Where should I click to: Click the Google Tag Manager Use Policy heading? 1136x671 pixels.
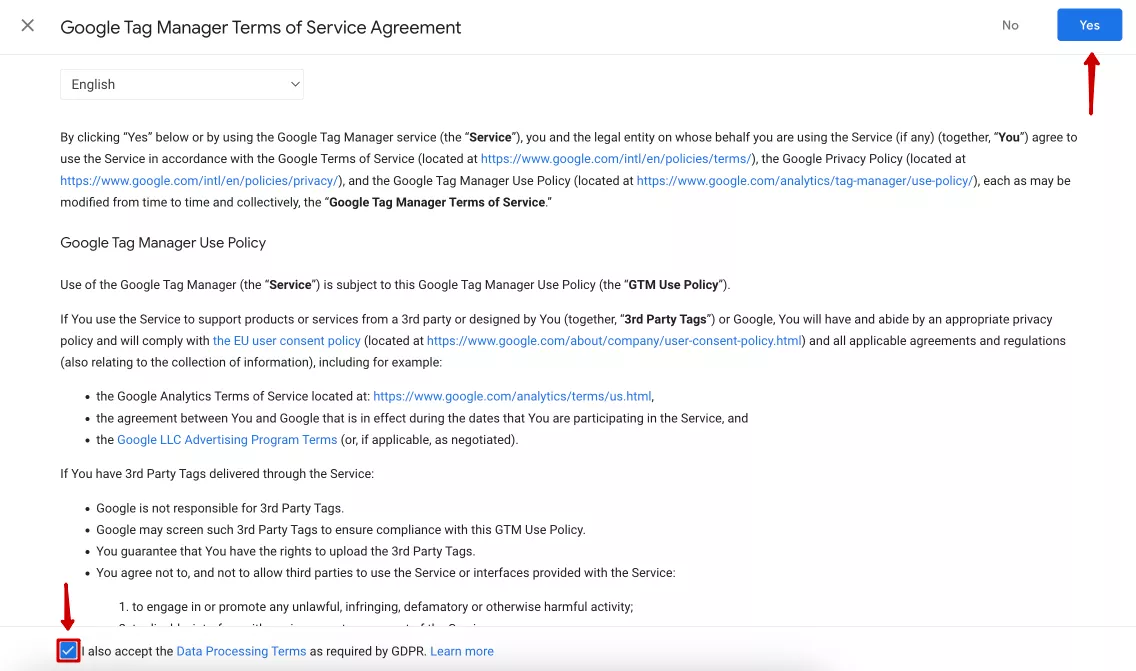point(163,243)
